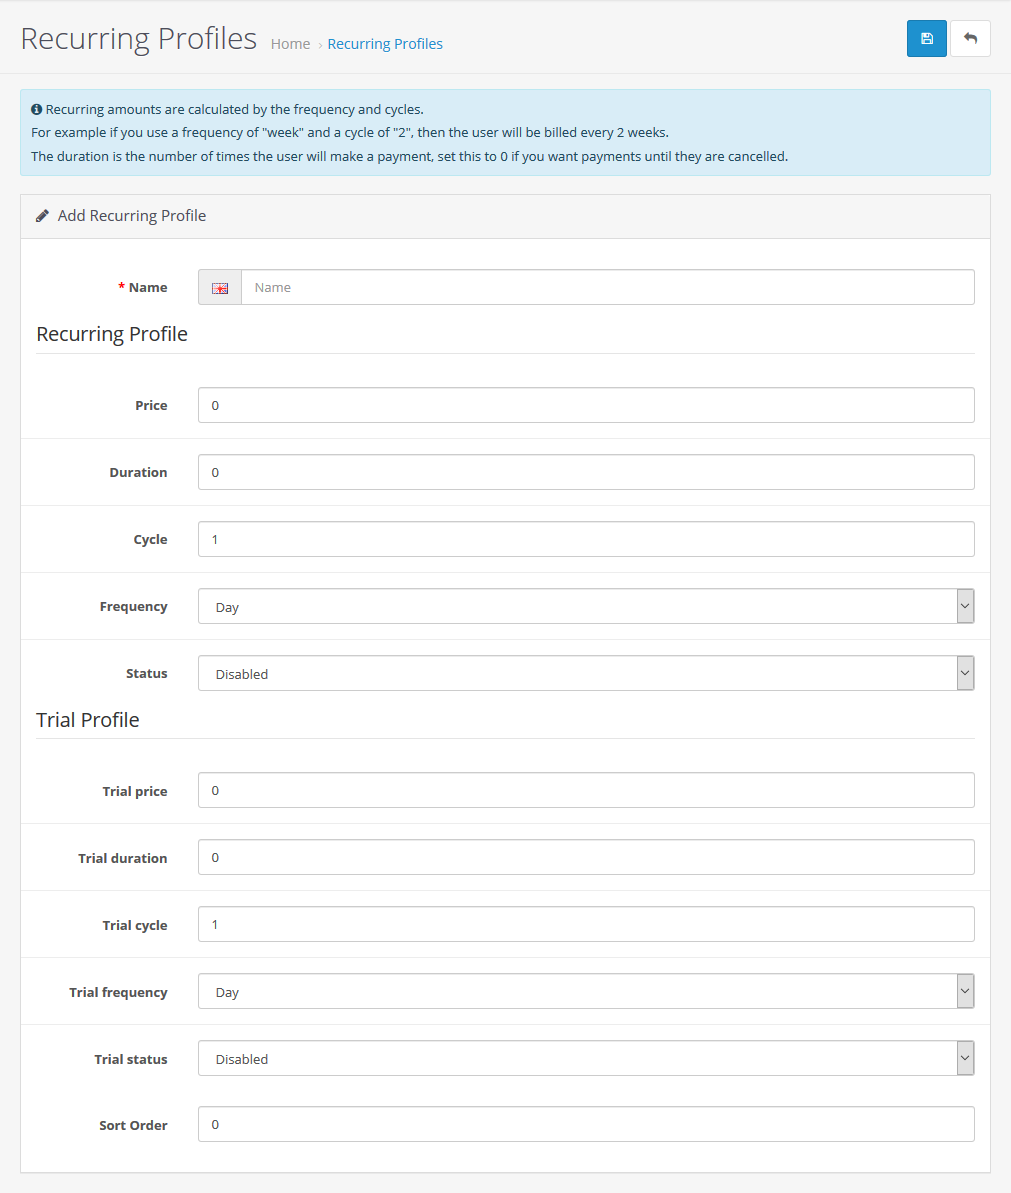Click inside the Trial cycle field

click(x=586, y=924)
